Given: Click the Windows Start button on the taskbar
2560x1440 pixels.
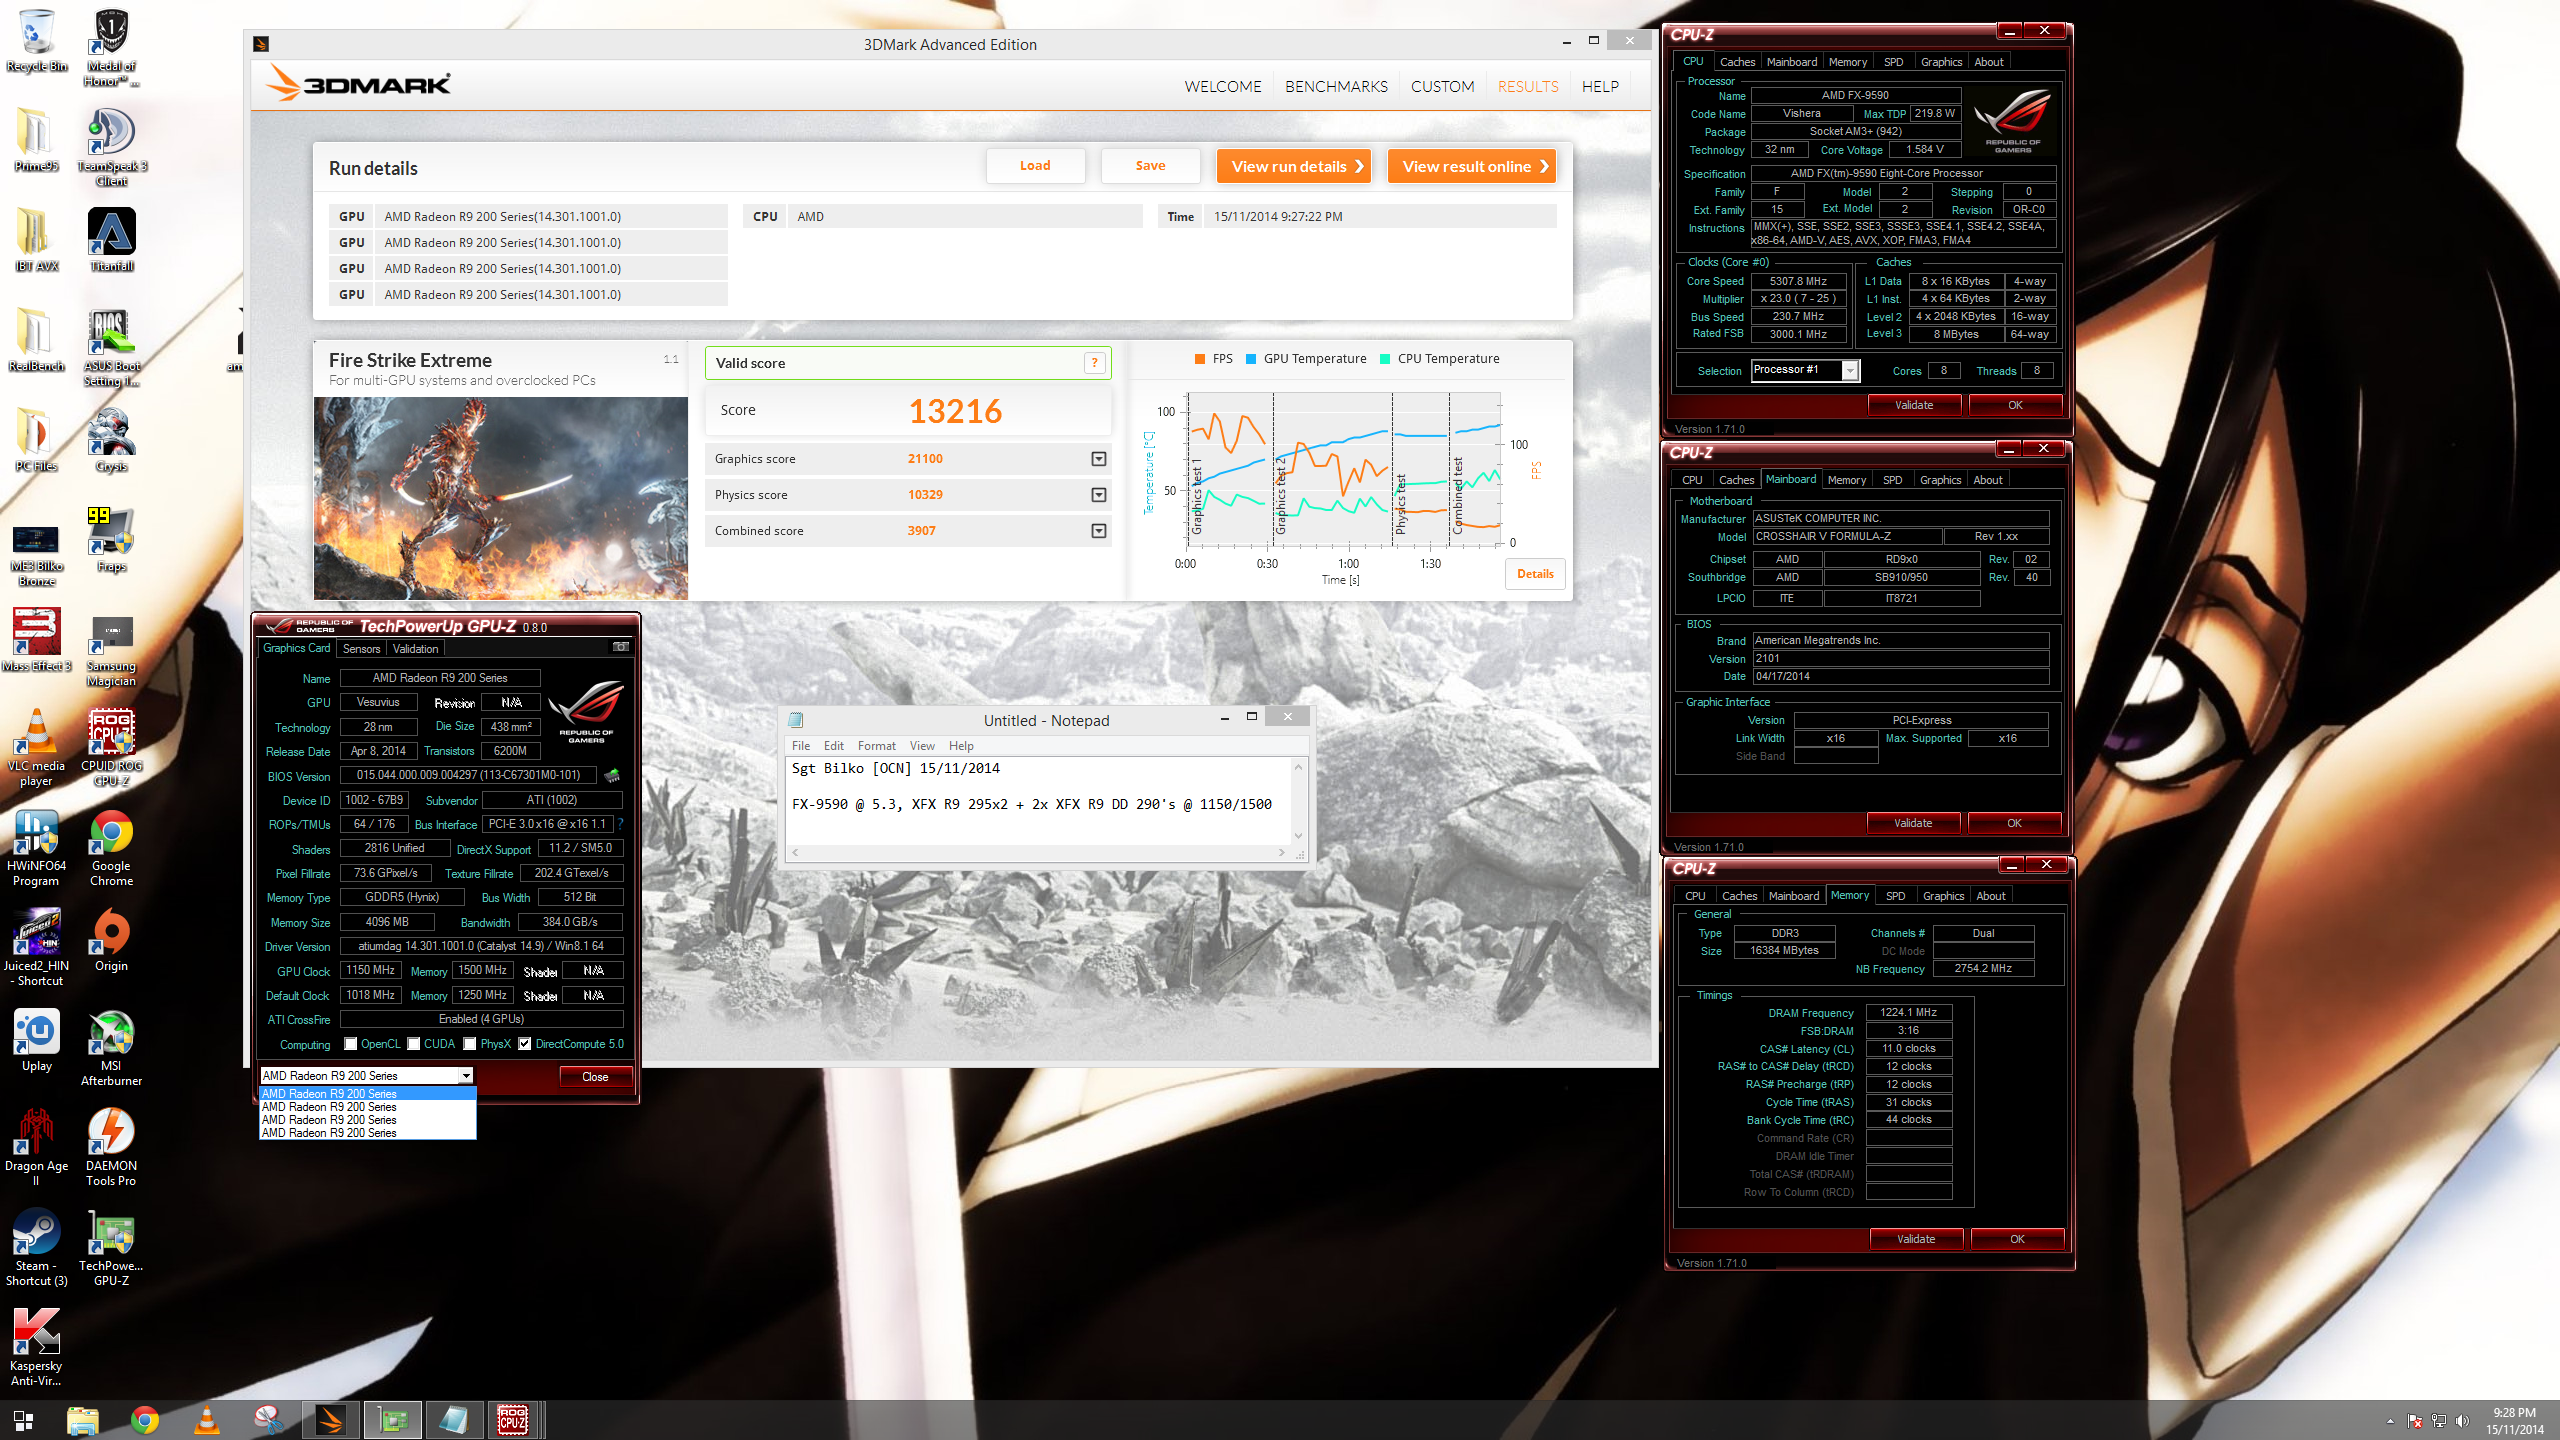Looking at the screenshot, I should tap(23, 1420).
